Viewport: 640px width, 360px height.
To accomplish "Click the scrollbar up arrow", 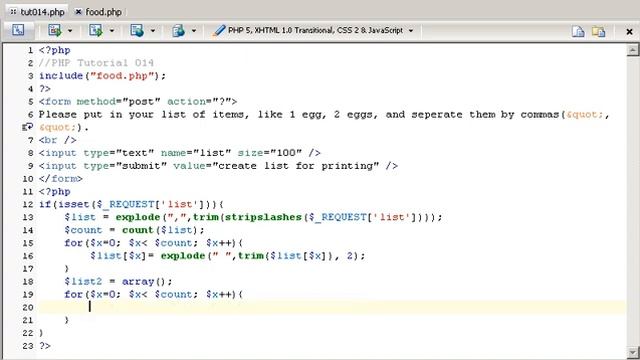I will [x=633, y=50].
